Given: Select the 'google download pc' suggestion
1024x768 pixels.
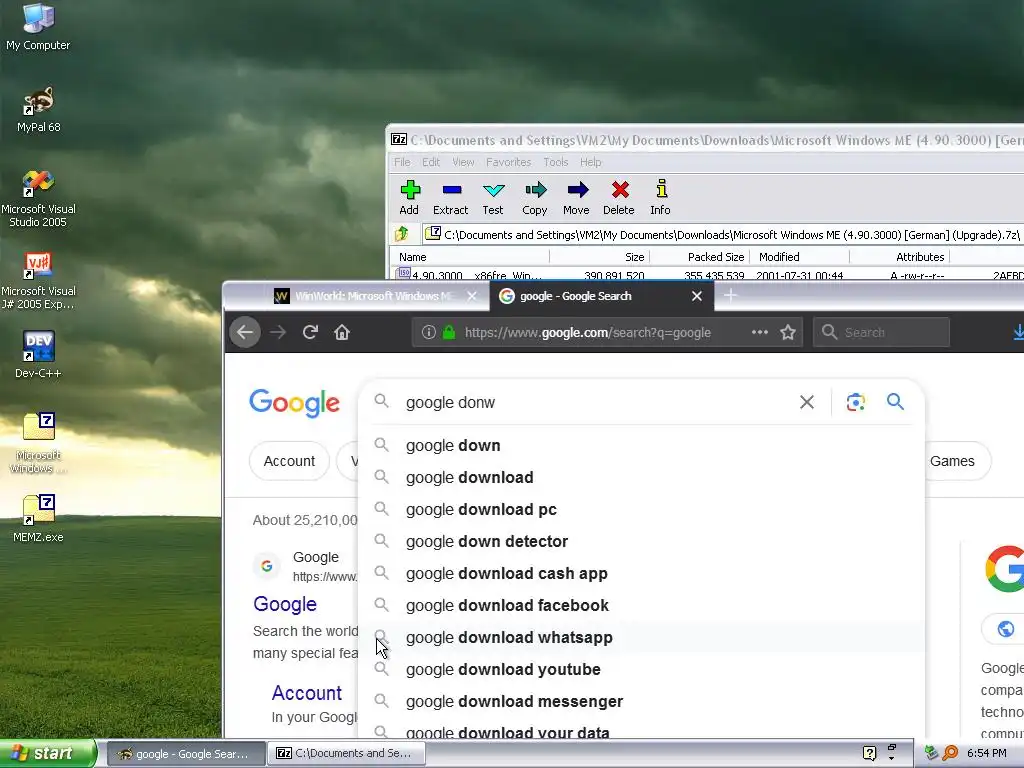Looking at the screenshot, I should click(641, 509).
